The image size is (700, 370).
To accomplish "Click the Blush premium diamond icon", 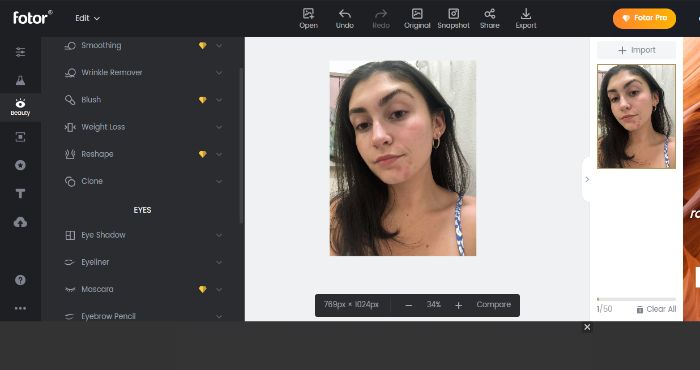I will point(203,100).
